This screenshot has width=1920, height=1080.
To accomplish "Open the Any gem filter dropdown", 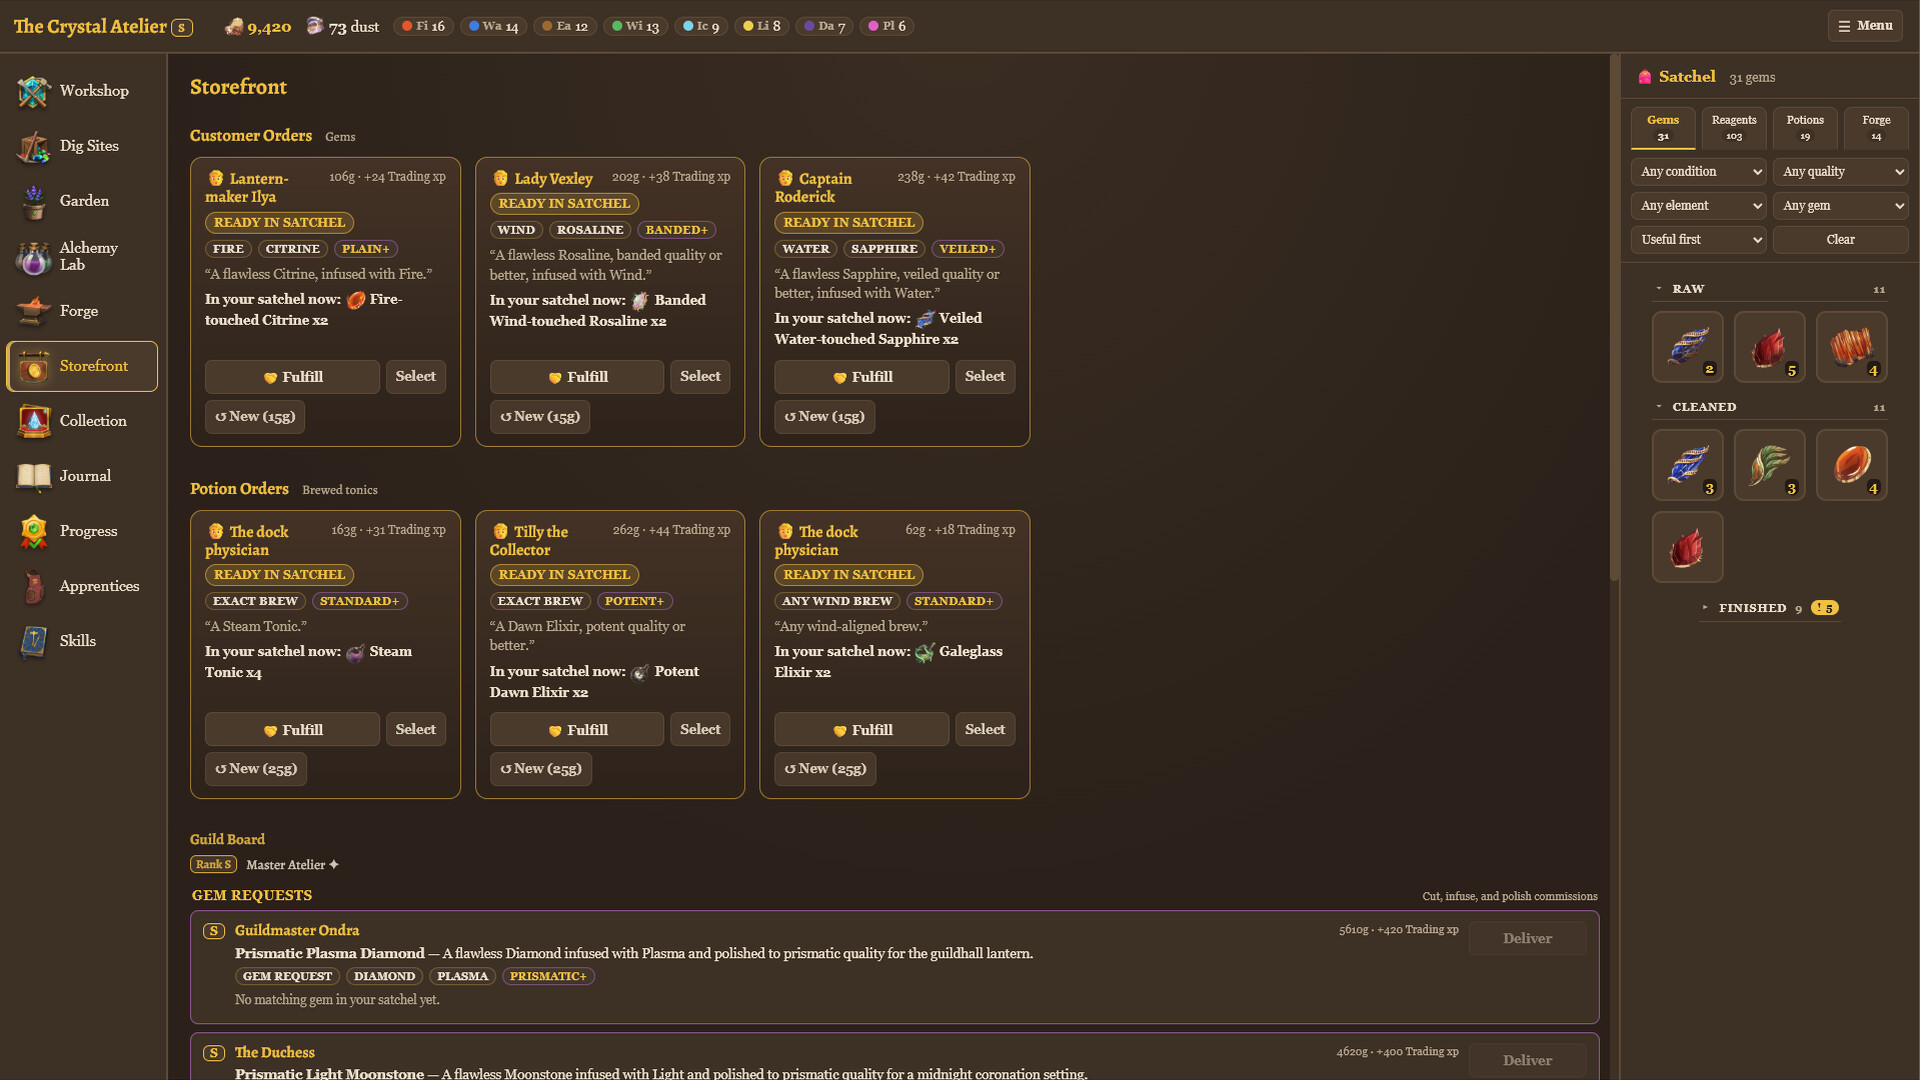I will [x=1841, y=206].
